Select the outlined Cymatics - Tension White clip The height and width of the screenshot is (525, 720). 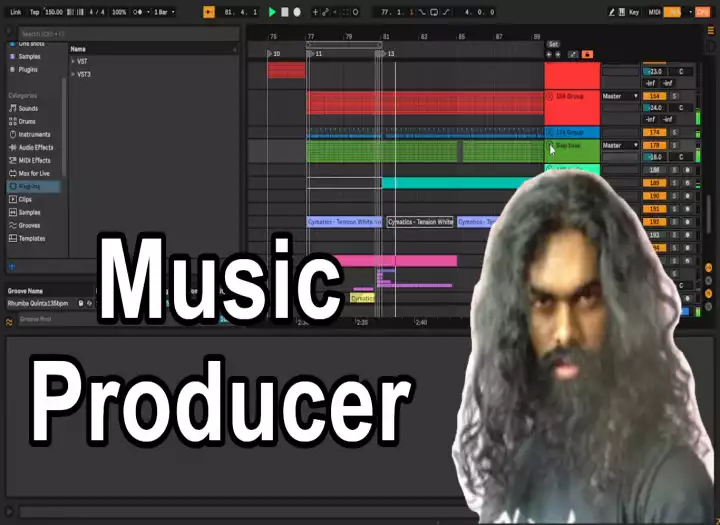pyautogui.click(x=420, y=222)
